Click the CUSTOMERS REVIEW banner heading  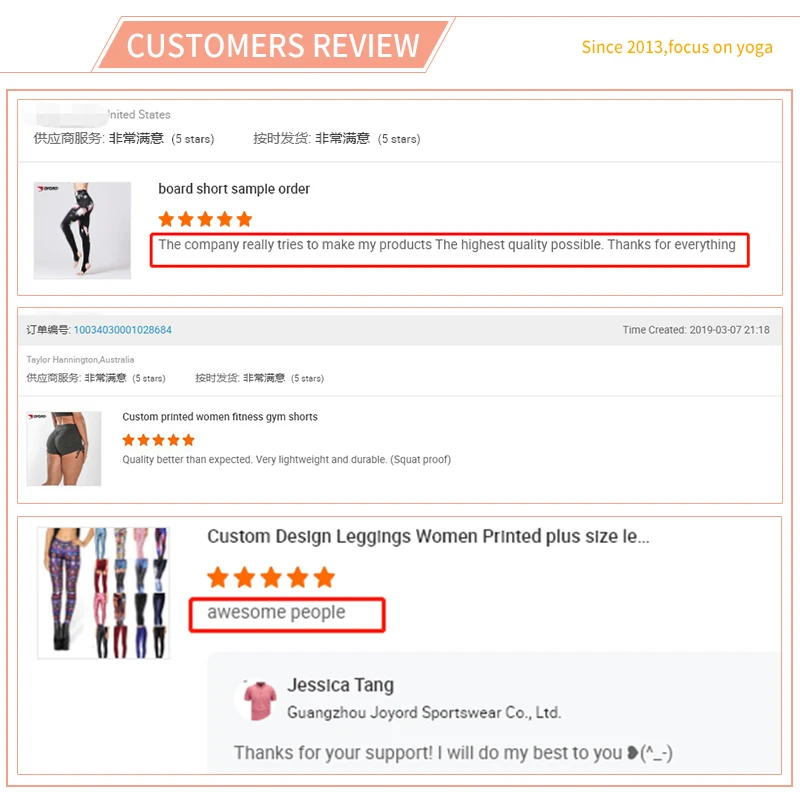(273, 45)
